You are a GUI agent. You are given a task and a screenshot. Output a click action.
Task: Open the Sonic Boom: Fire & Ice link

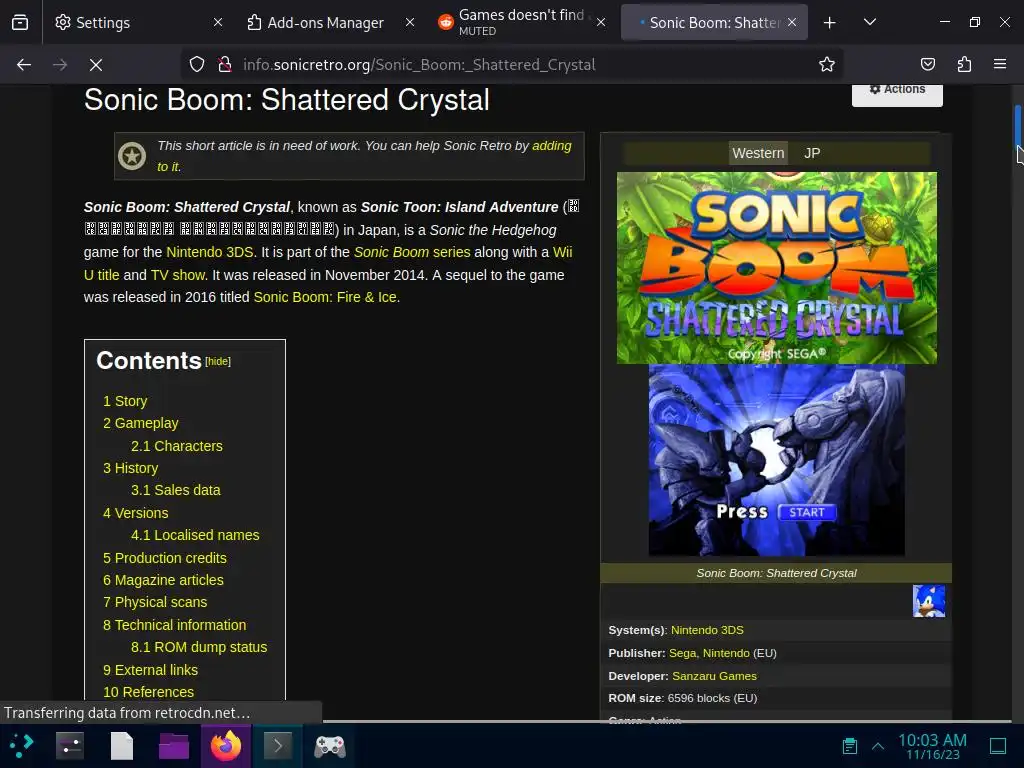tap(325, 297)
